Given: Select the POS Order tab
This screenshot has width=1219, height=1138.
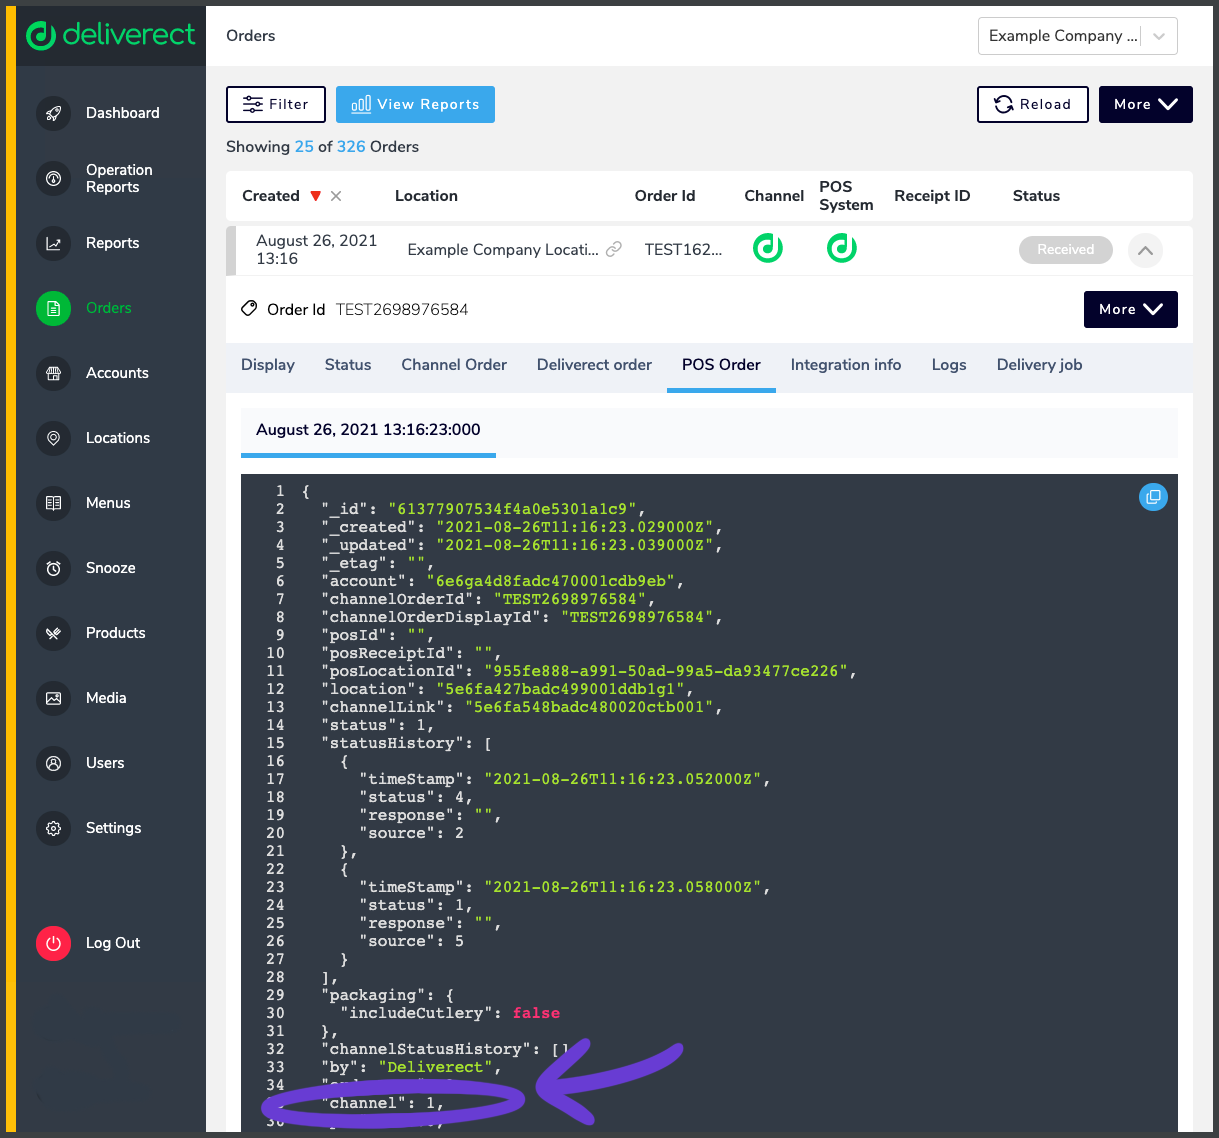Looking at the screenshot, I should (x=721, y=365).
